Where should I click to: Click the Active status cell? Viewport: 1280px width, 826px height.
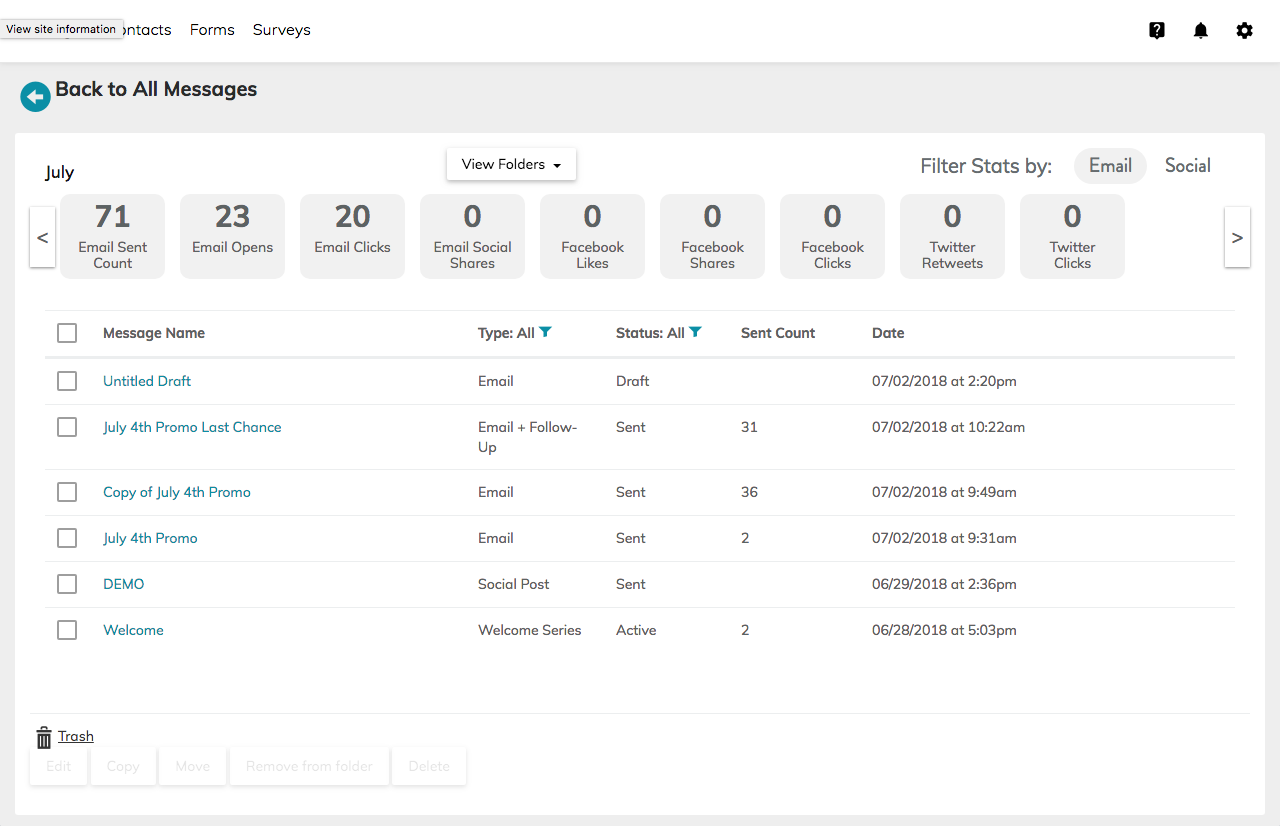(636, 630)
